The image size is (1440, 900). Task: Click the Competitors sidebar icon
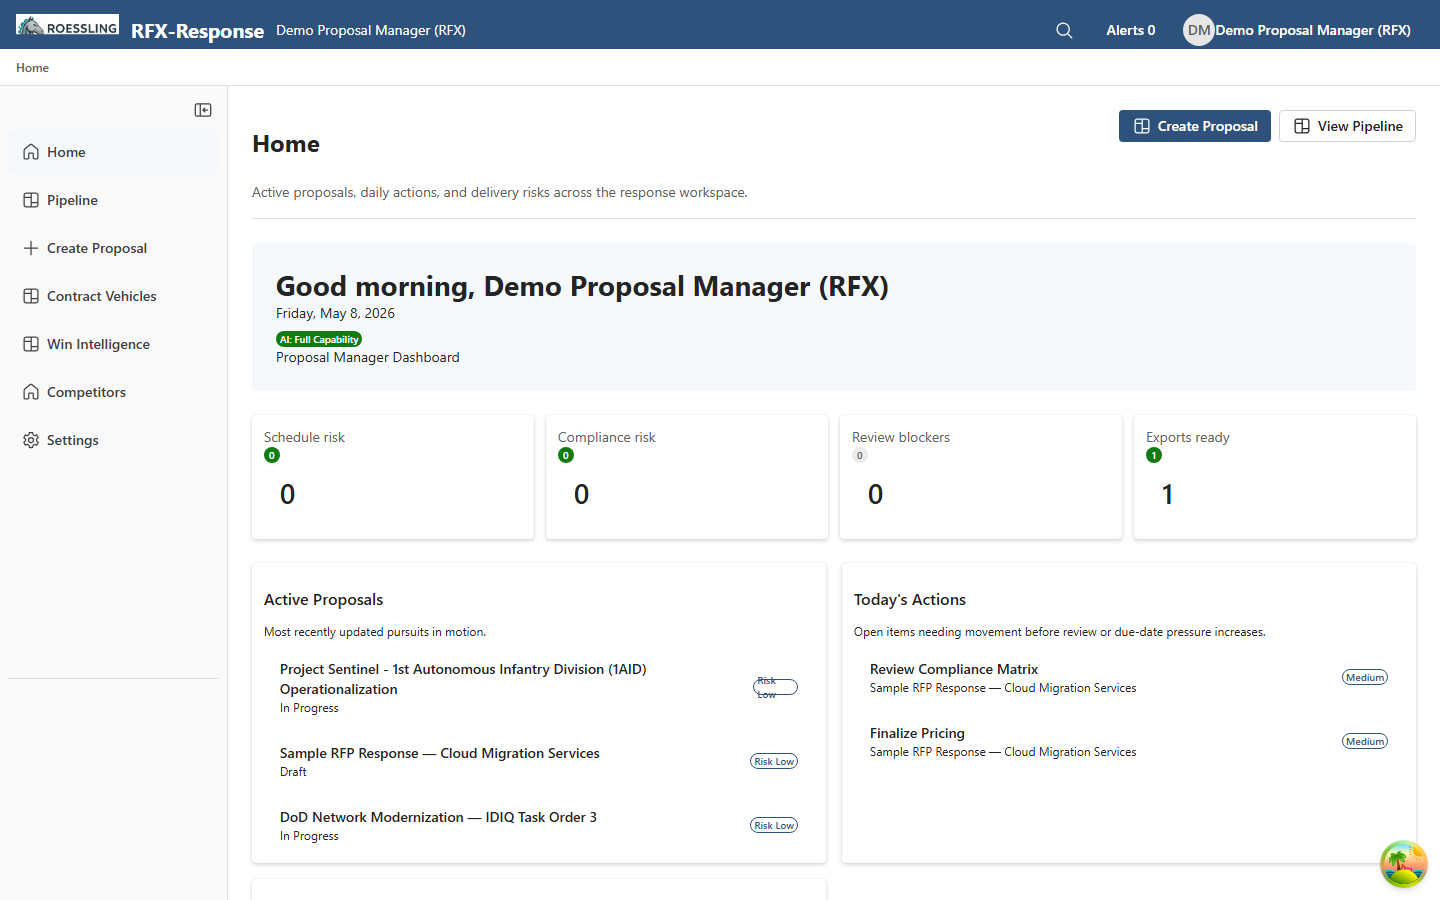pyautogui.click(x=31, y=392)
